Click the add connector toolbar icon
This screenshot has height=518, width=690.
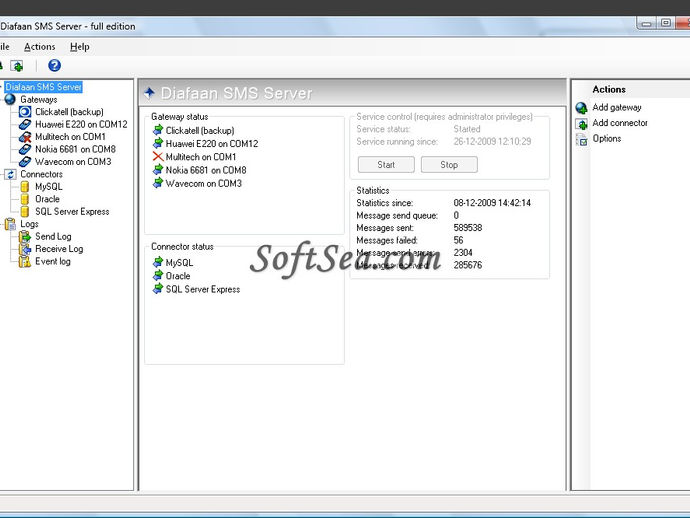click(x=17, y=66)
